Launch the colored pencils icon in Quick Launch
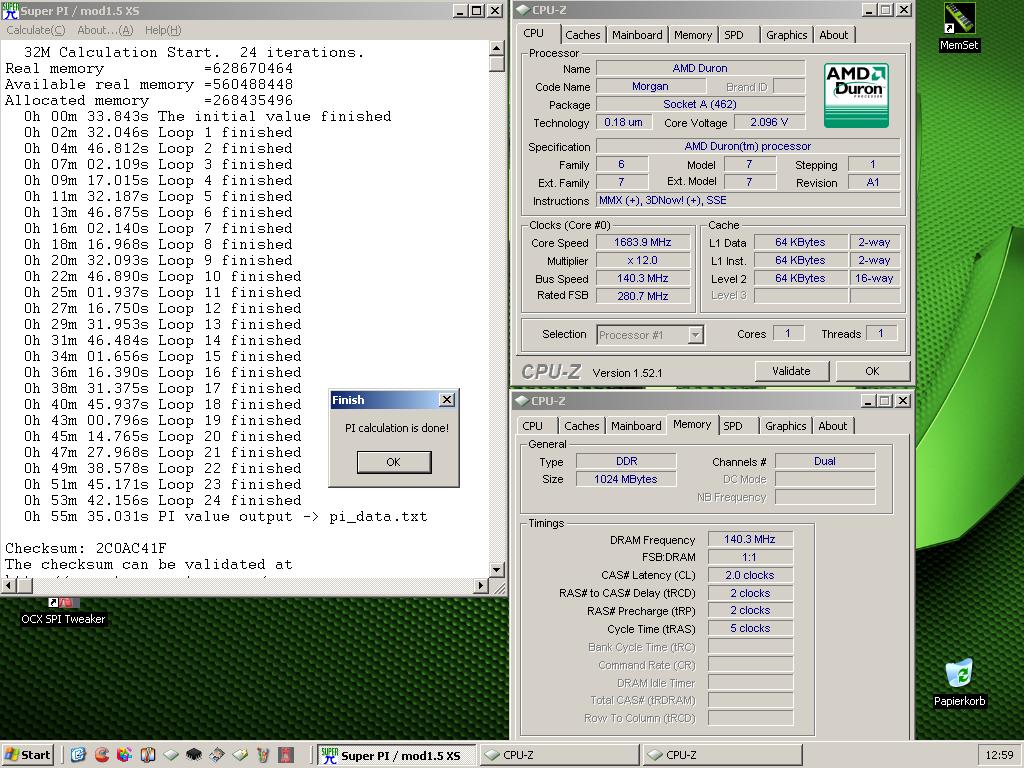The width and height of the screenshot is (1024, 768). (x=263, y=755)
